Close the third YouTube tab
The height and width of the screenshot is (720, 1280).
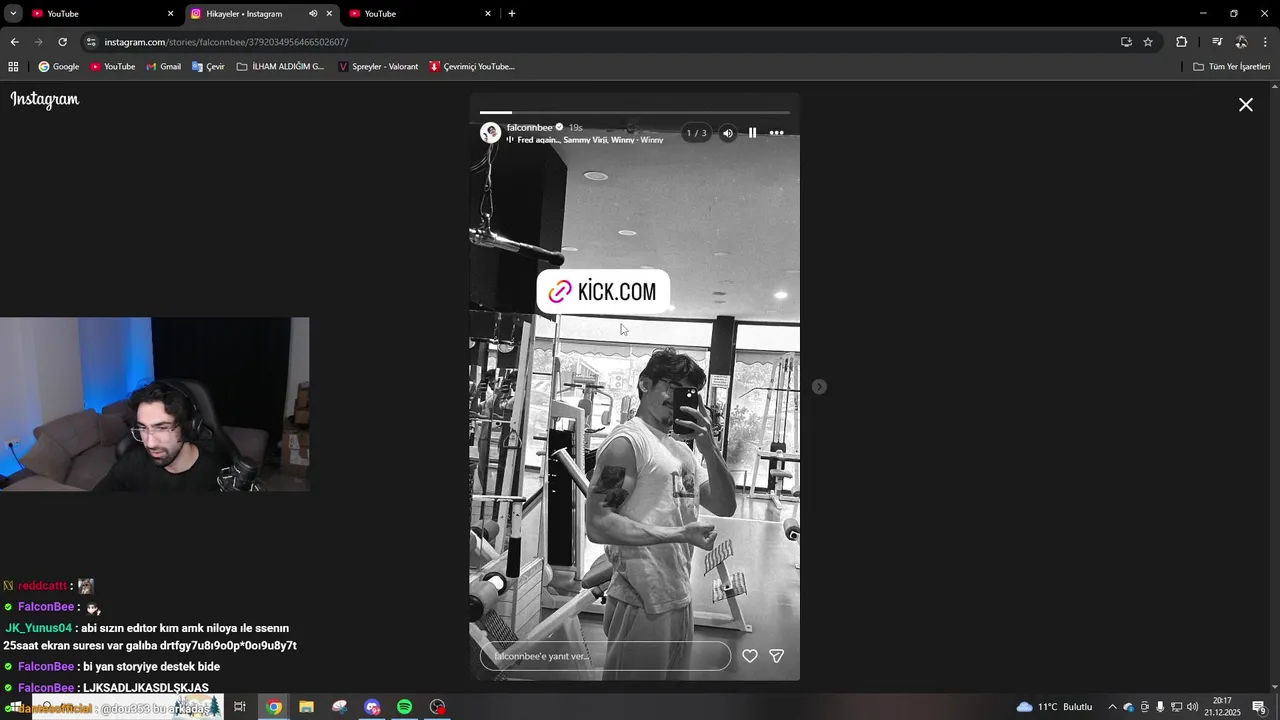[x=488, y=14]
